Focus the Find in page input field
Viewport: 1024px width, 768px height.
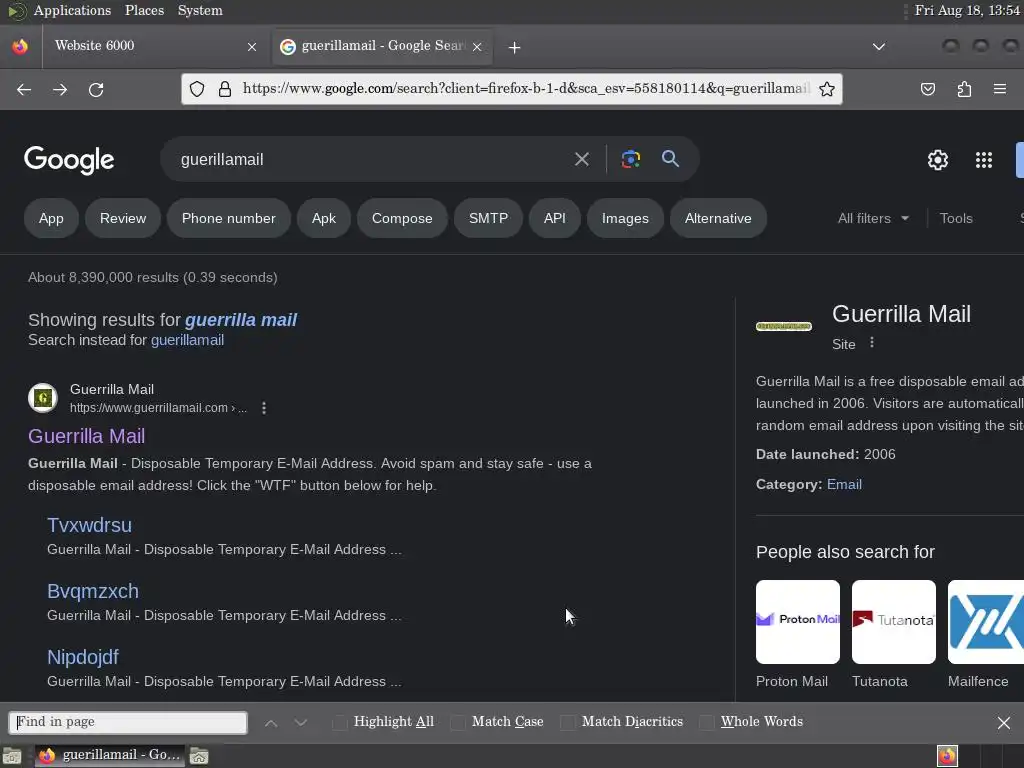(128, 722)
